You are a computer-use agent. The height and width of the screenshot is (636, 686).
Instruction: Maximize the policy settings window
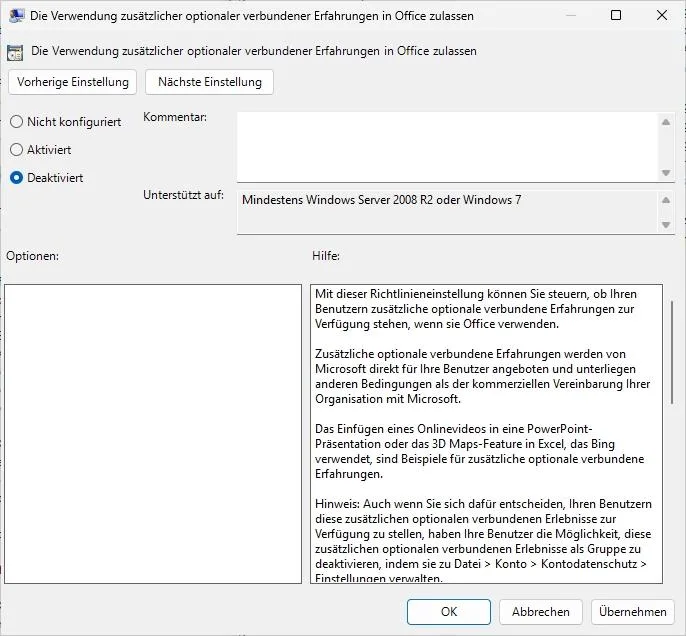pos(615,16)
